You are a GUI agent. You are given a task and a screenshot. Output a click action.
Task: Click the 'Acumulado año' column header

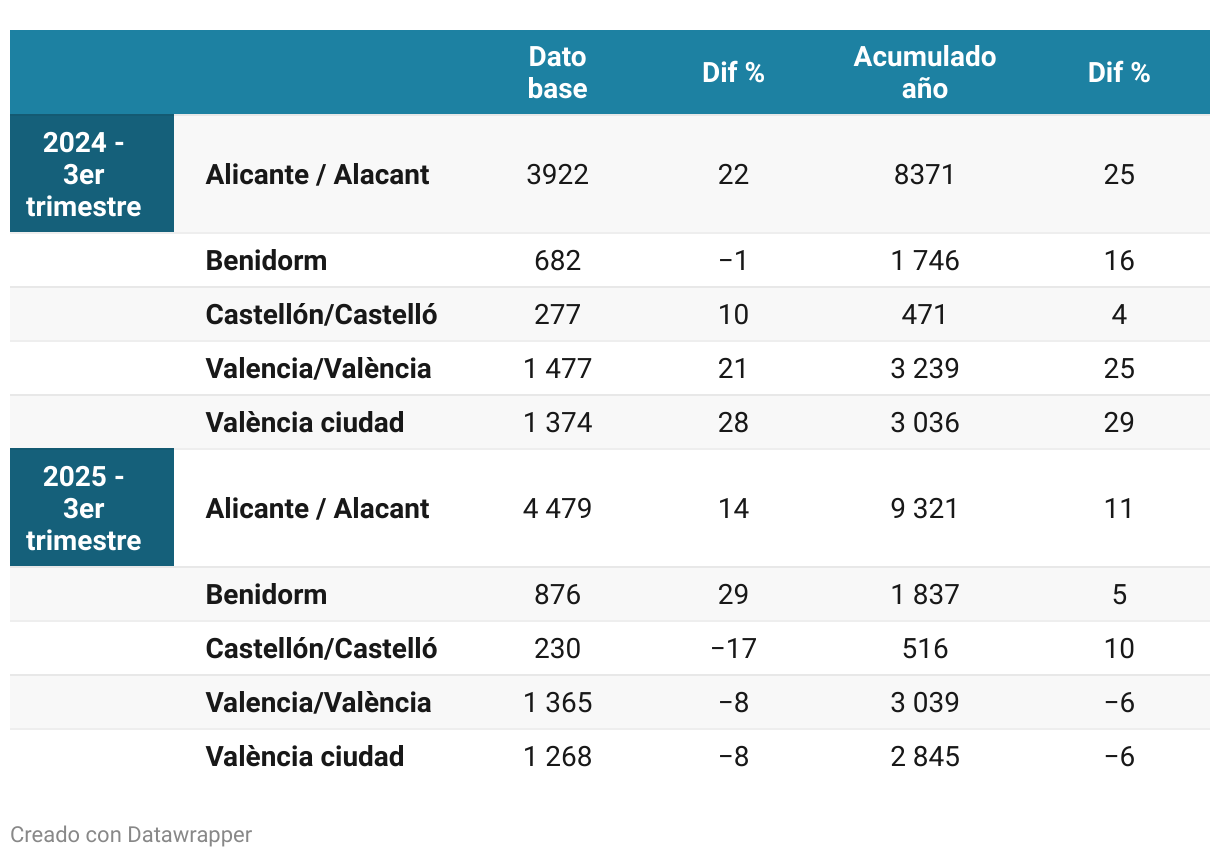tap(925, 72)
